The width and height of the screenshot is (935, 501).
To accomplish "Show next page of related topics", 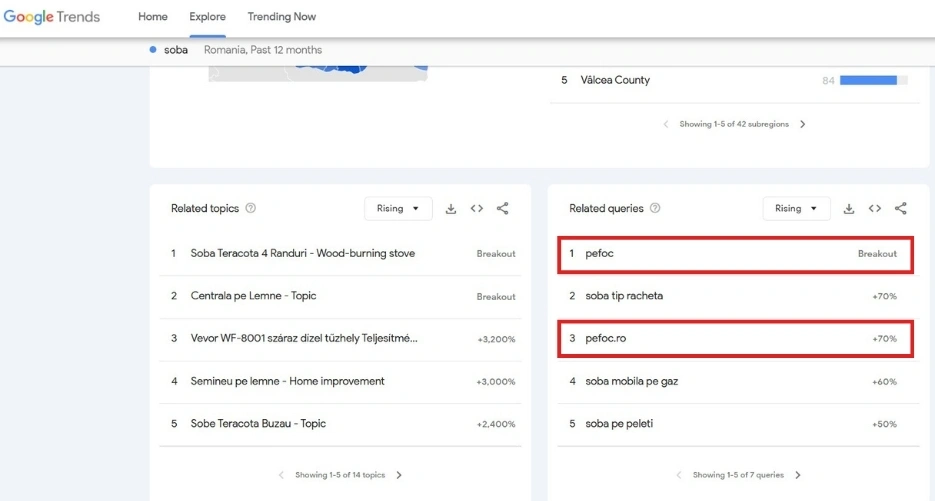I will 399,475.
